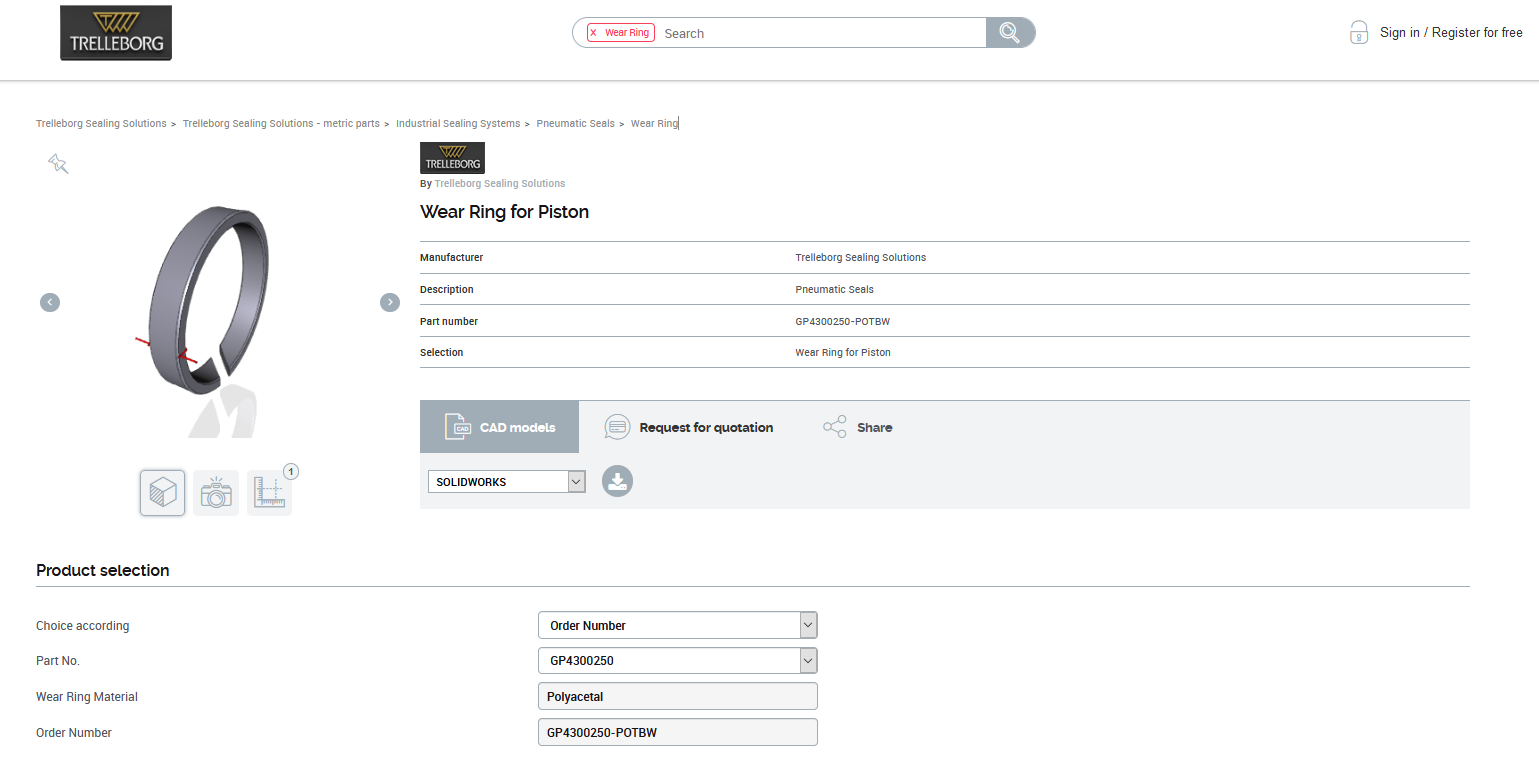Click into the Search text field

(820, 33)
